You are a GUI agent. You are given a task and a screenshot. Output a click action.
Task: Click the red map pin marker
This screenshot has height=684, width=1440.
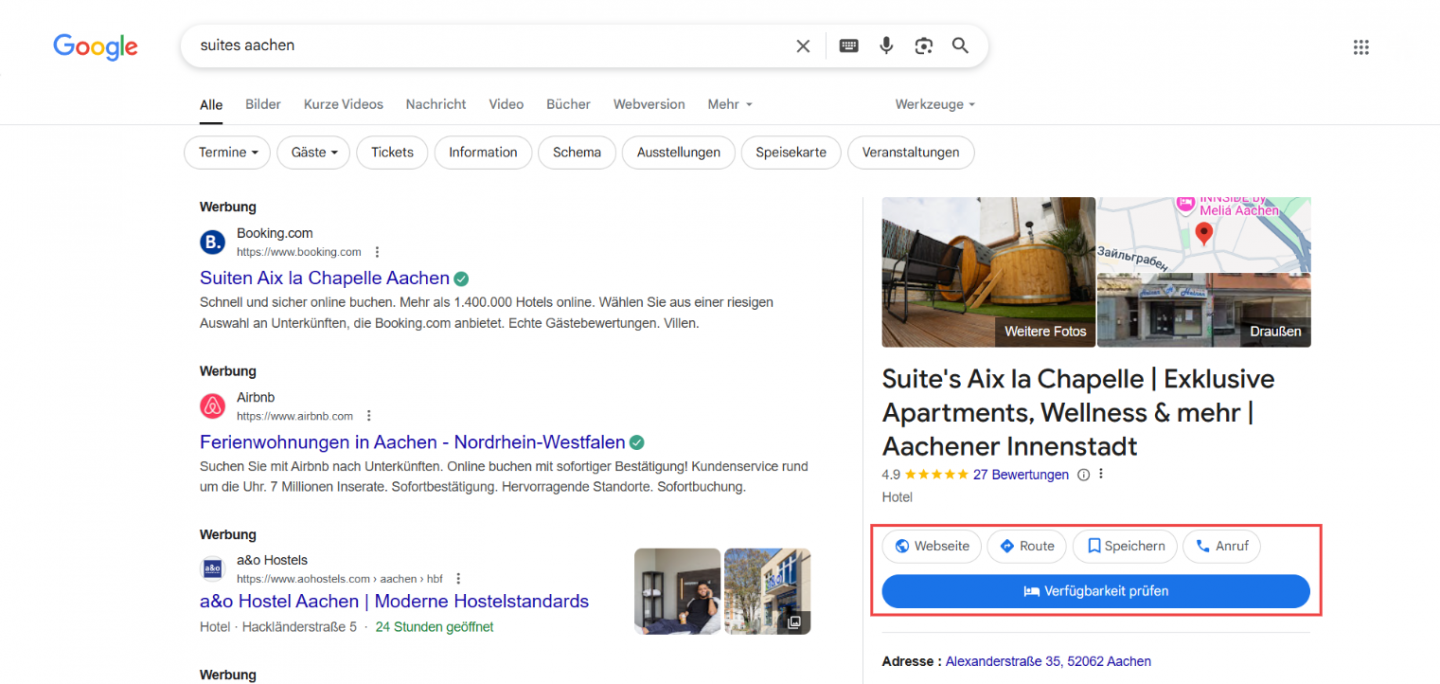(x=1204, y=235)
